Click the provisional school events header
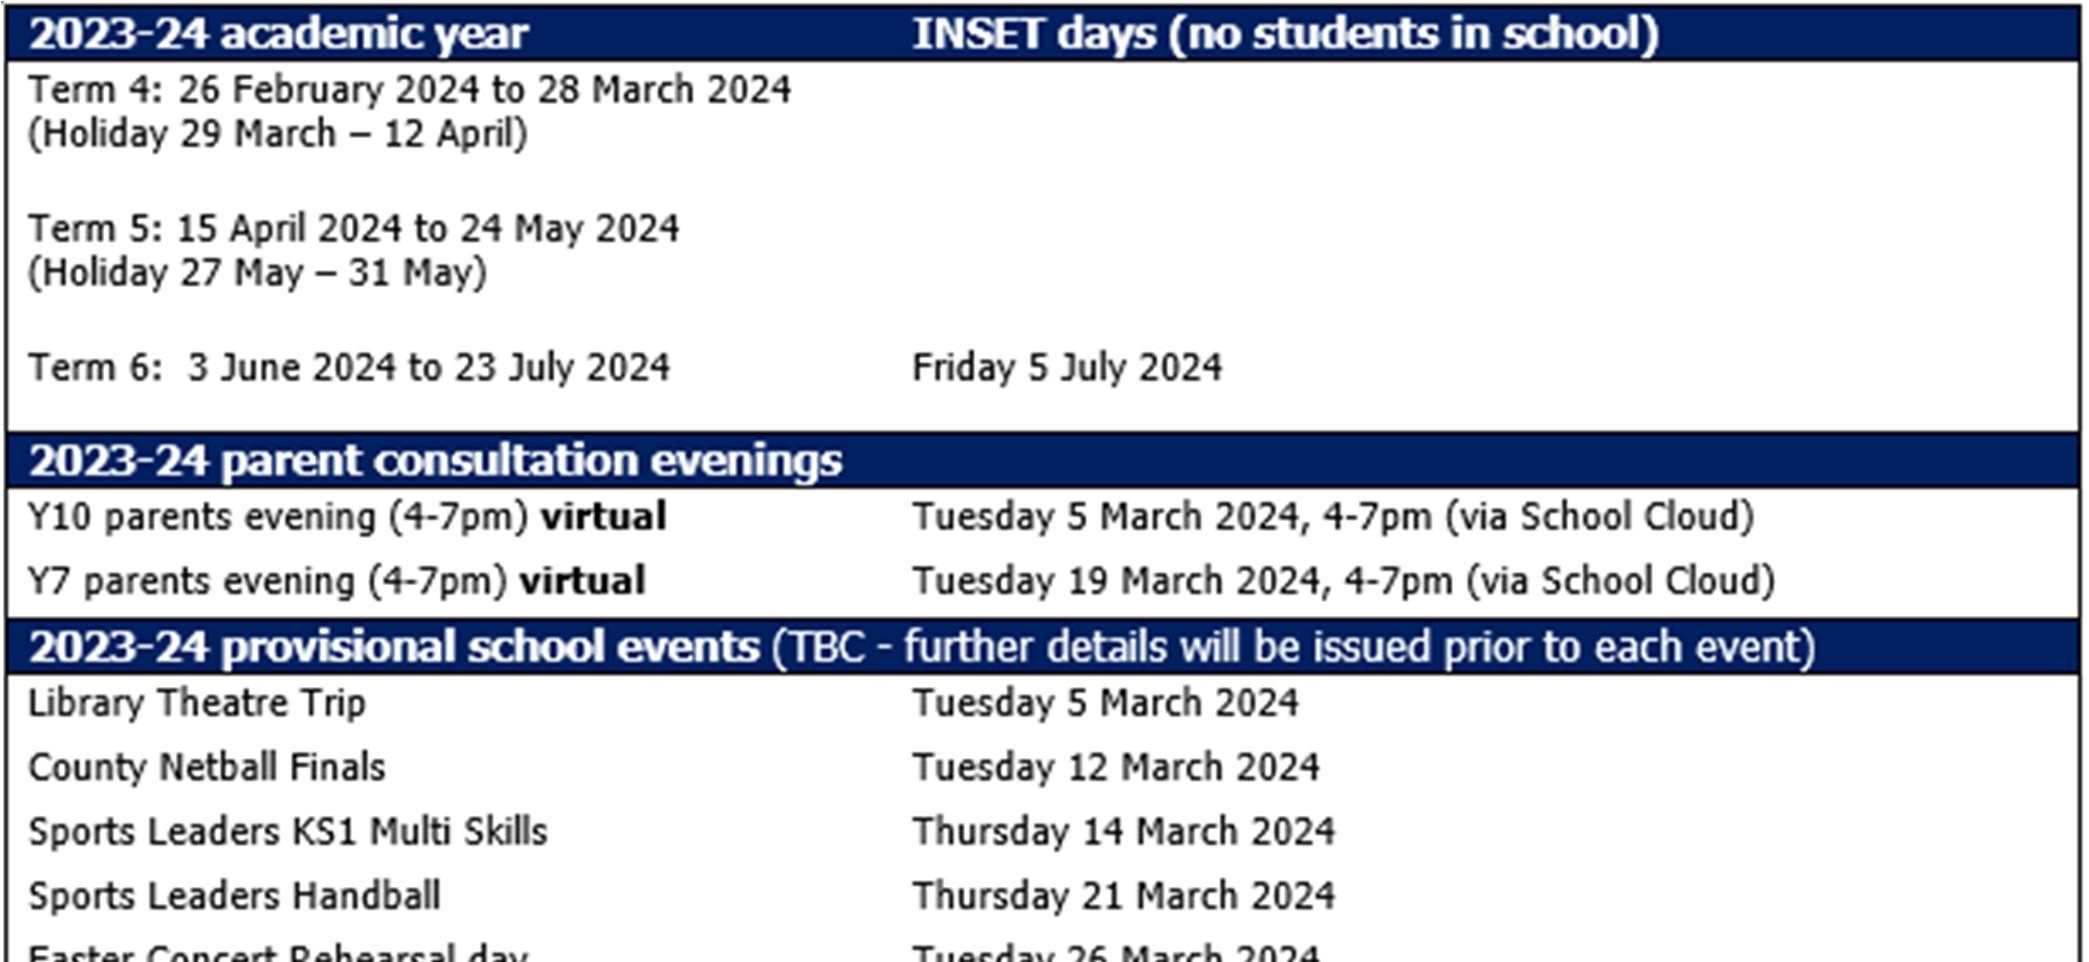Image resolution: width=2089 pixels, height=962 pixels. 920,647
